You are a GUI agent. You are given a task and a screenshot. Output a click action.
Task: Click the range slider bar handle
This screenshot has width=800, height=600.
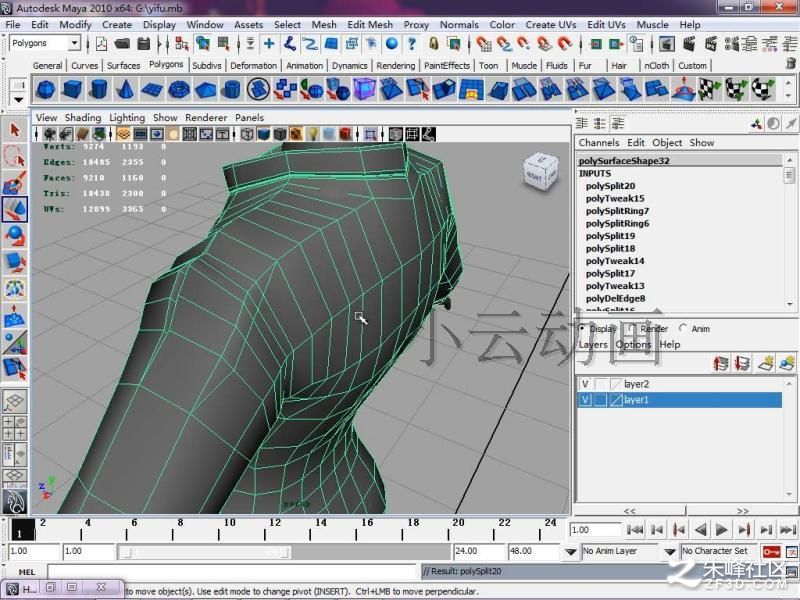click(x=205, y=552)
